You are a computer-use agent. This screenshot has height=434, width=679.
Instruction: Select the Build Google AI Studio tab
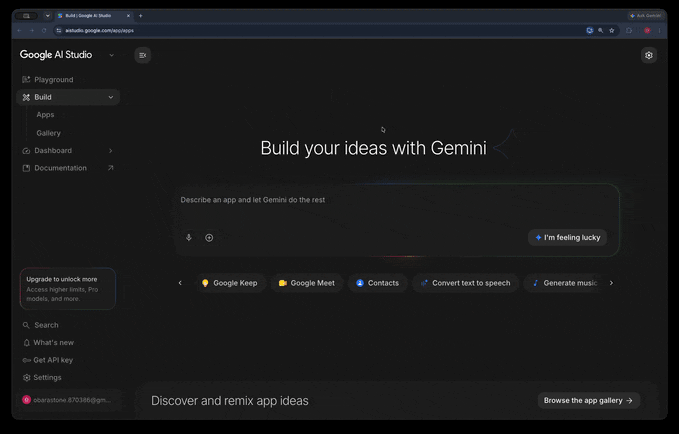93,16
